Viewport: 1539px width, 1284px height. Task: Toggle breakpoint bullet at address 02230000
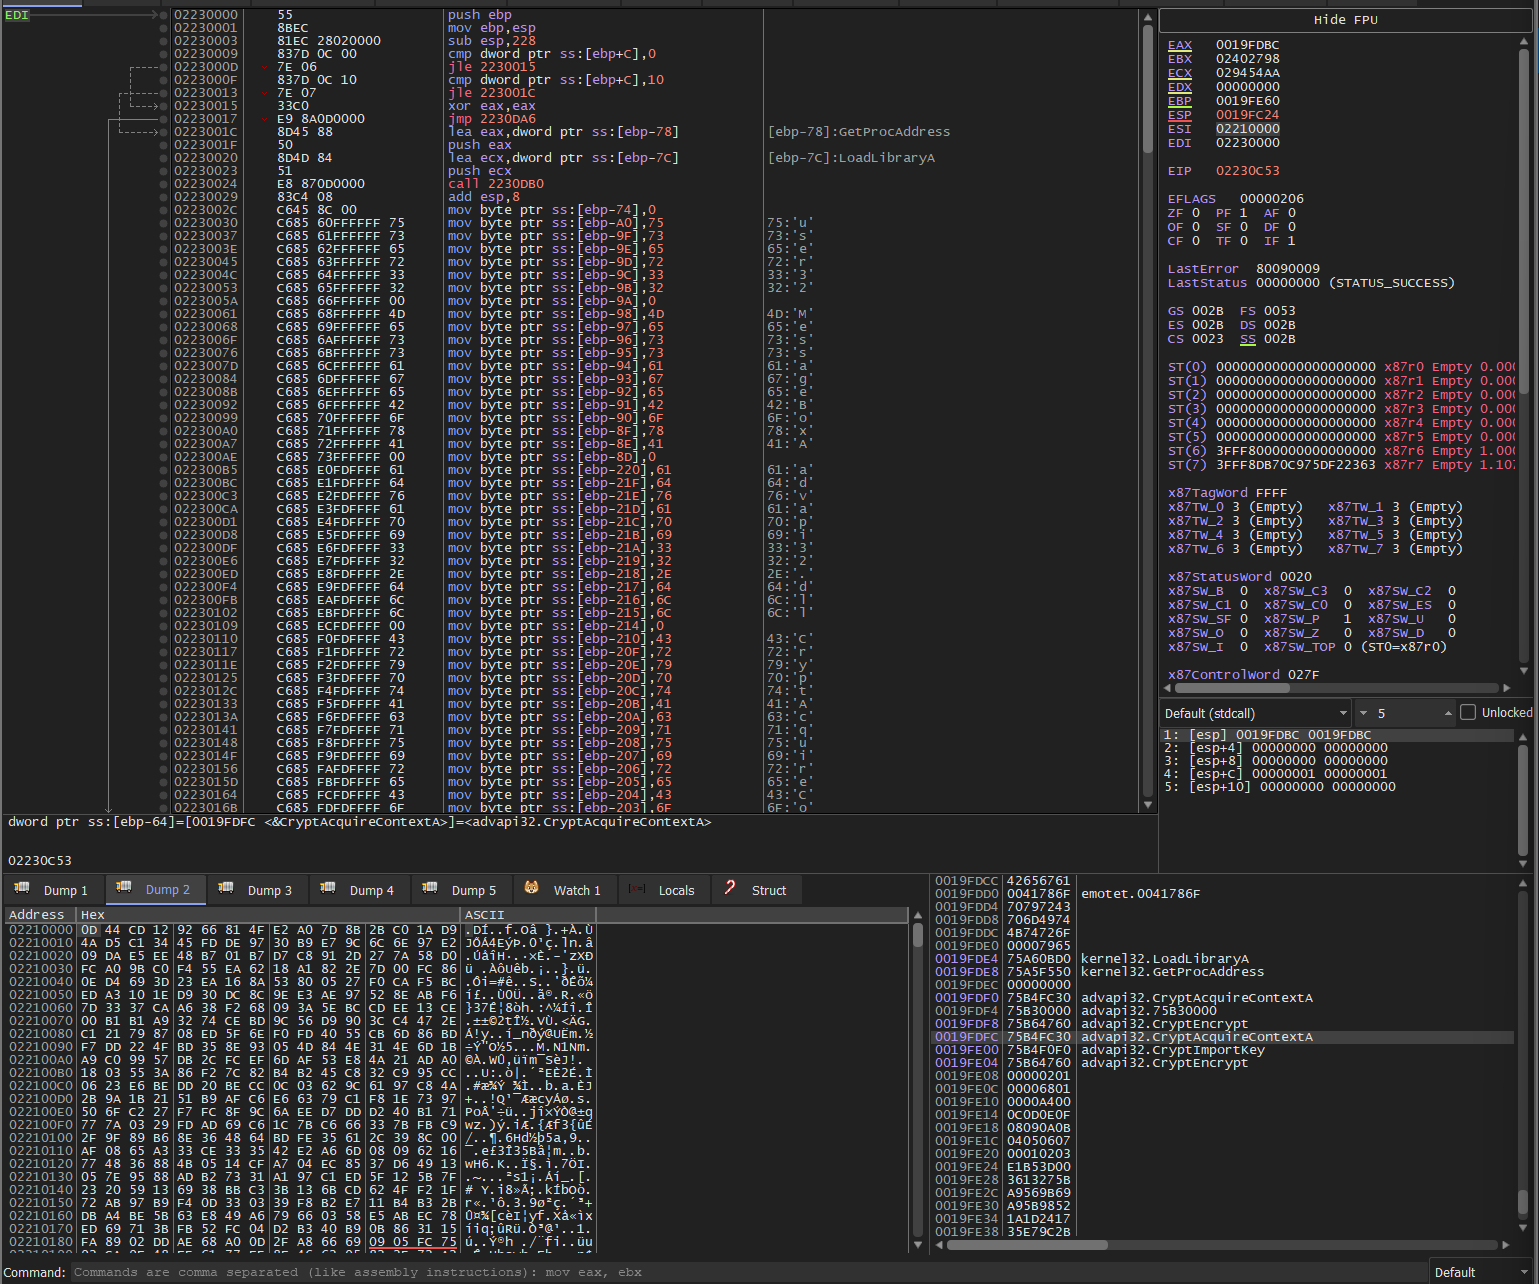[x=163, y=15]
